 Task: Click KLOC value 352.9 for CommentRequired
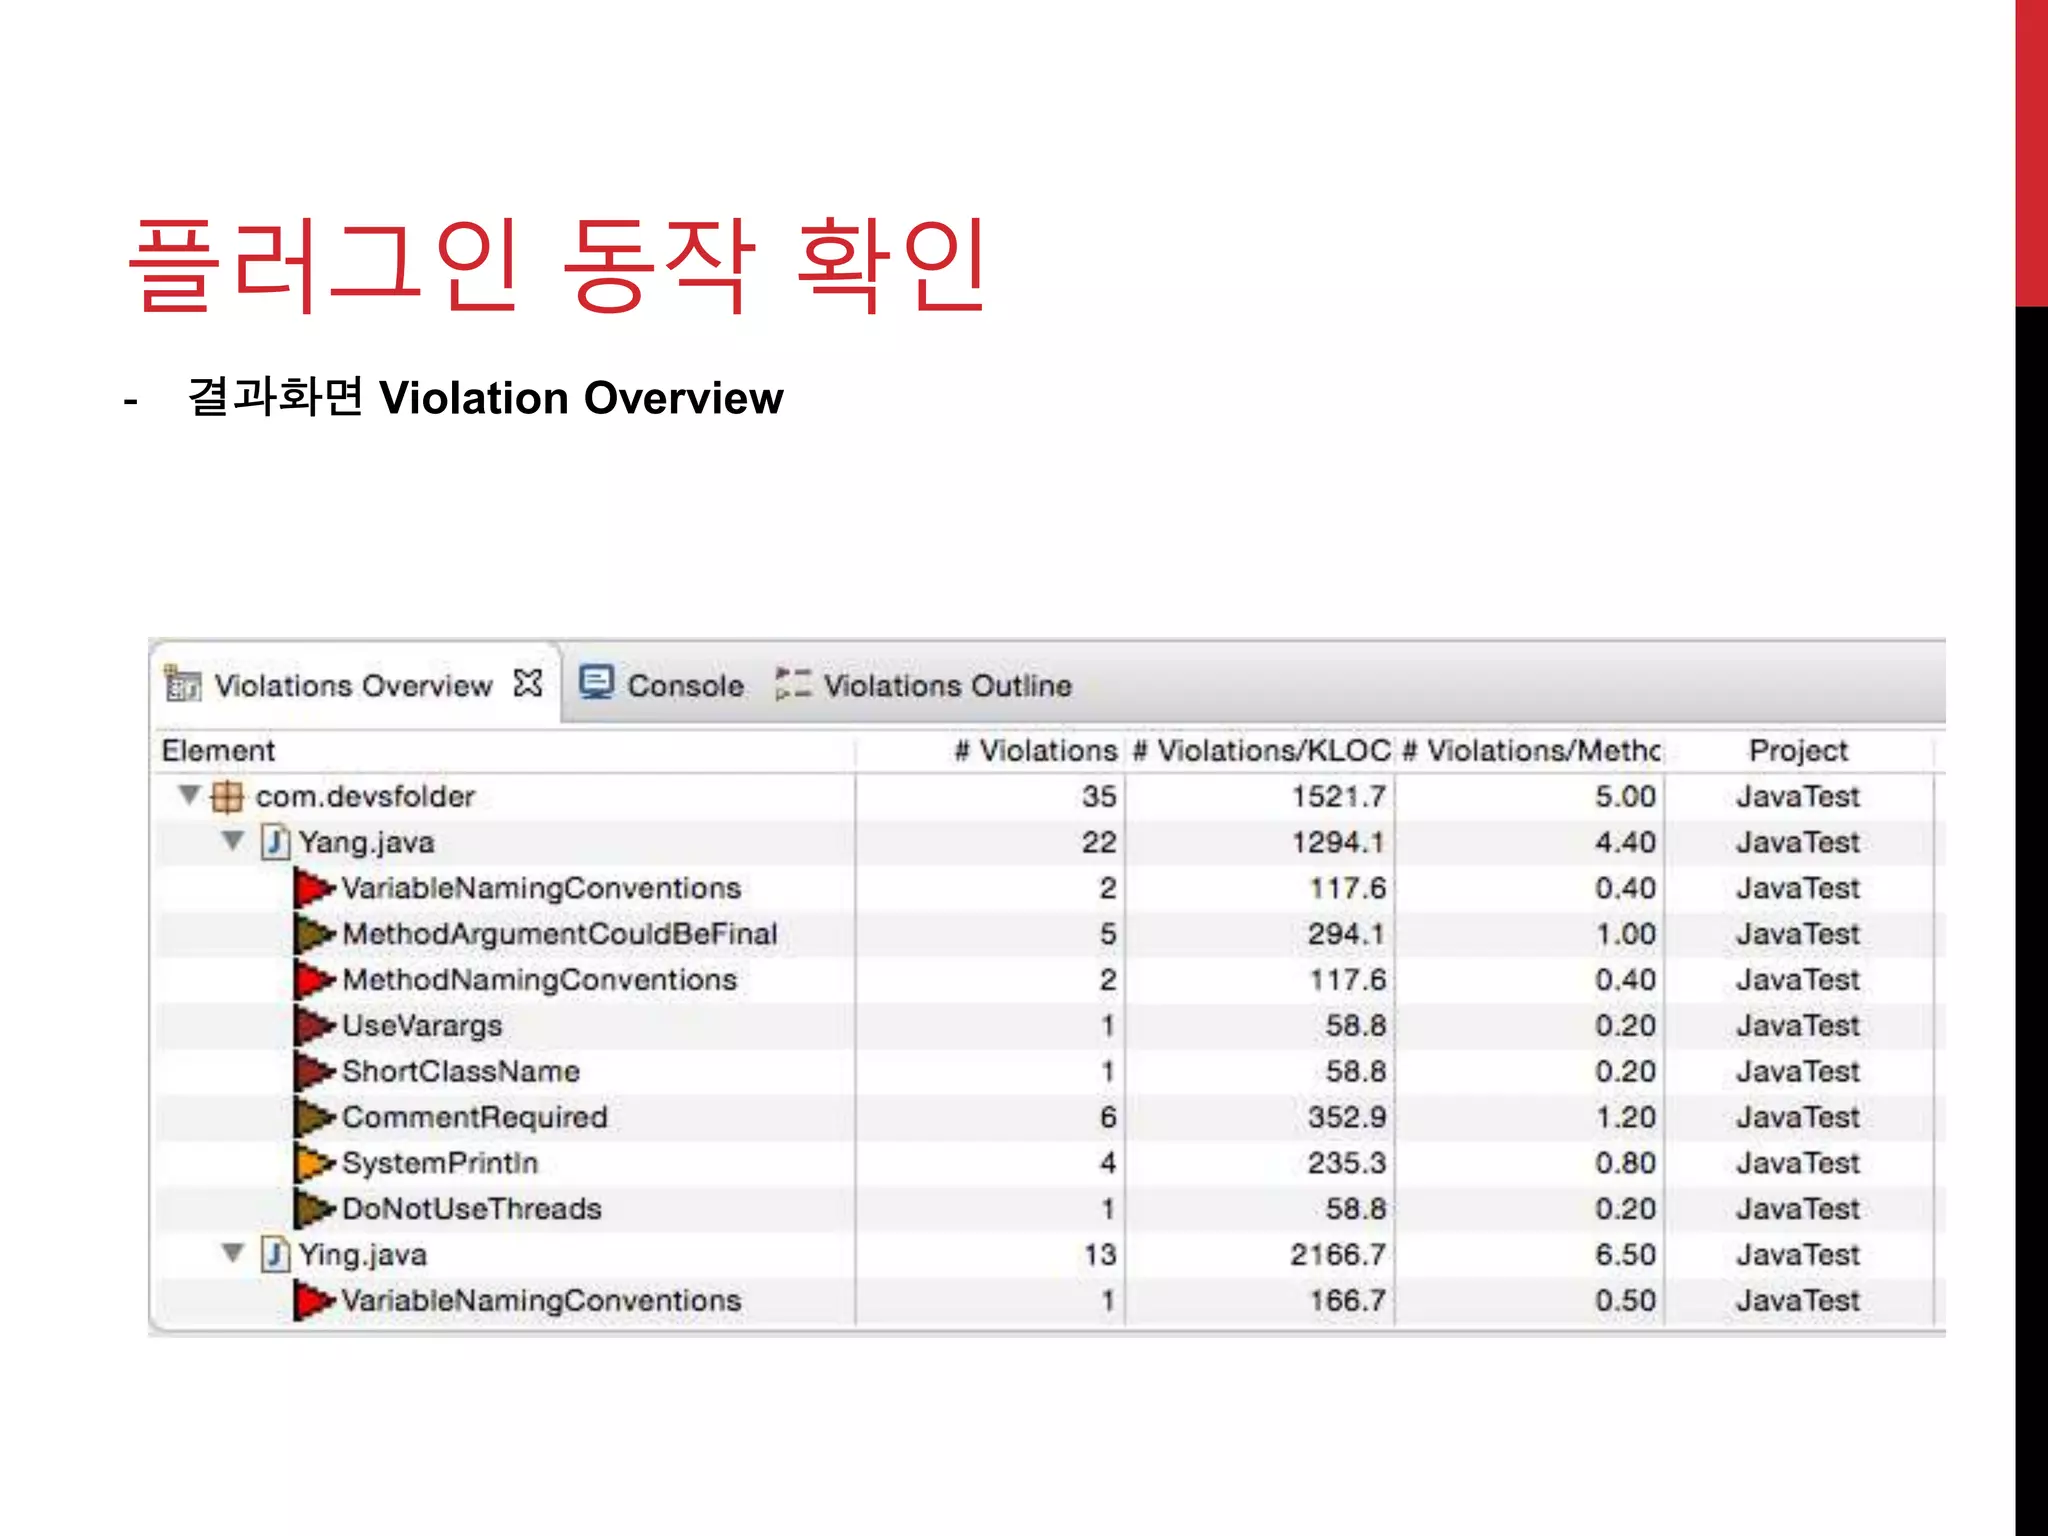tap(1347, 1117)
